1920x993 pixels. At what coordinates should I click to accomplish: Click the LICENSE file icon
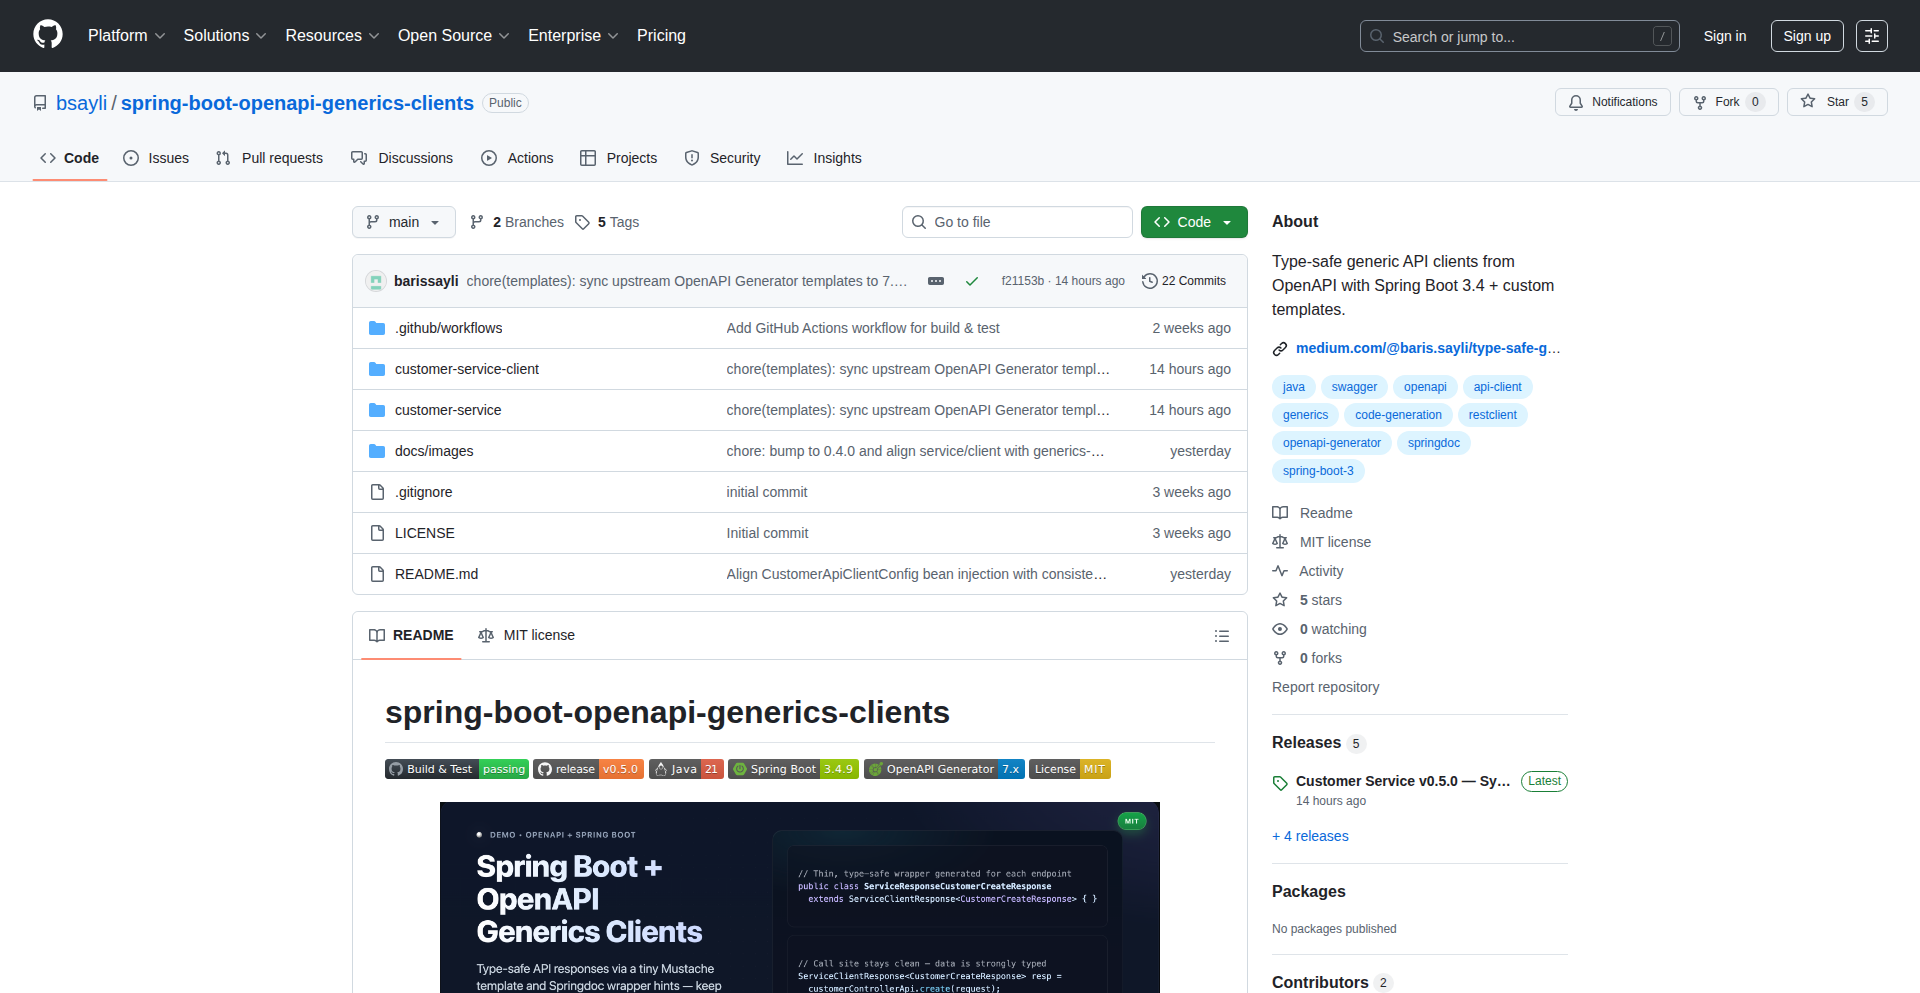(x=377, y=533)
